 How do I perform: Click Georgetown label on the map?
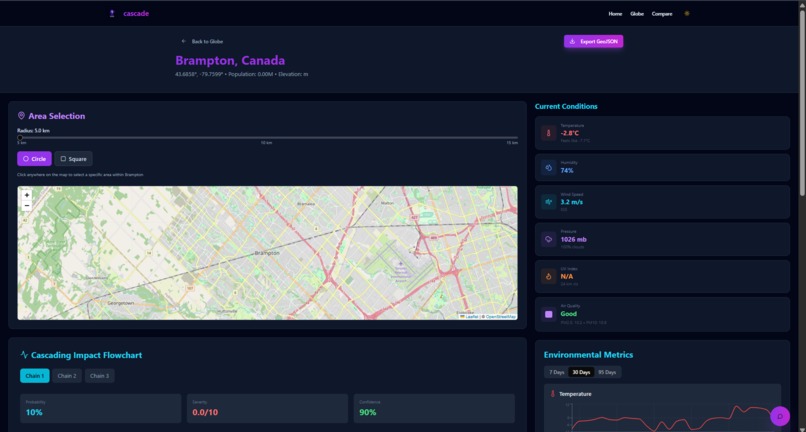[123, 303]
